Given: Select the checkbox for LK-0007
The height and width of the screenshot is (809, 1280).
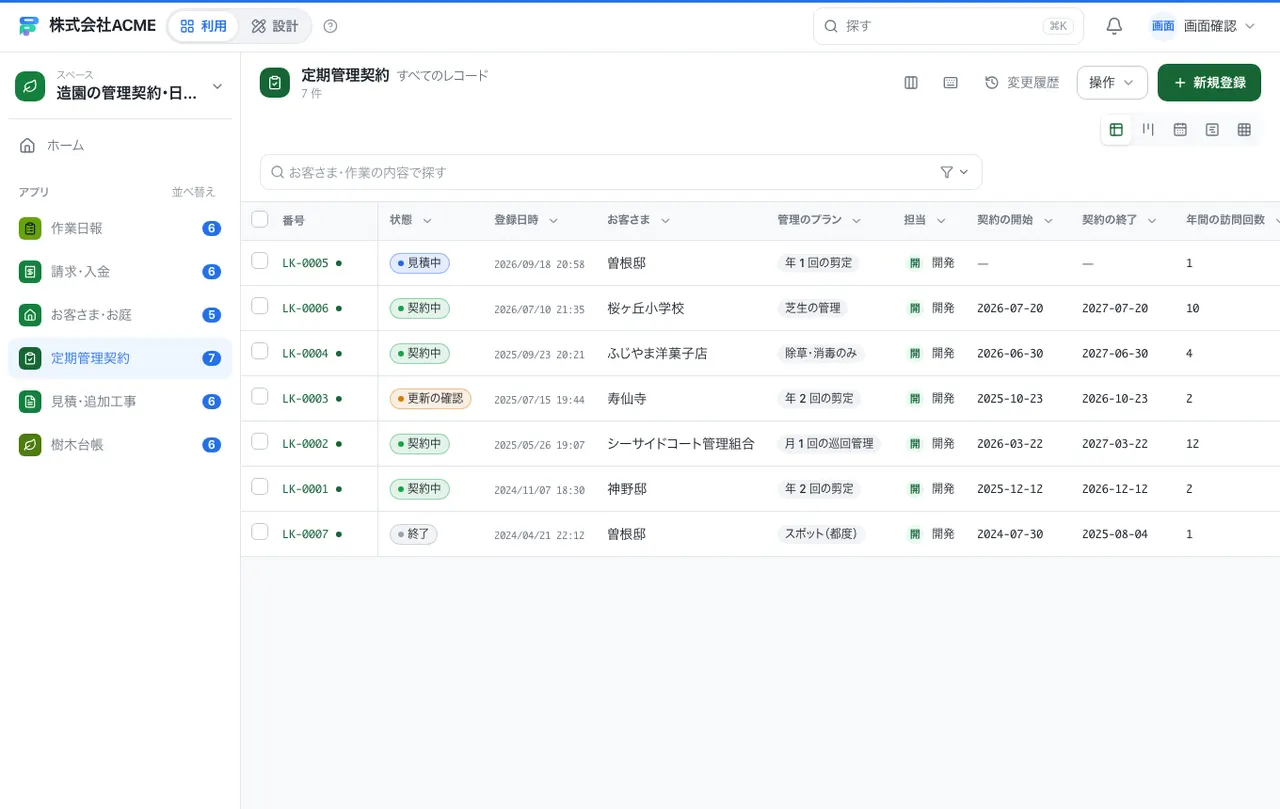Looking at the screenshot, I should 260,531.
